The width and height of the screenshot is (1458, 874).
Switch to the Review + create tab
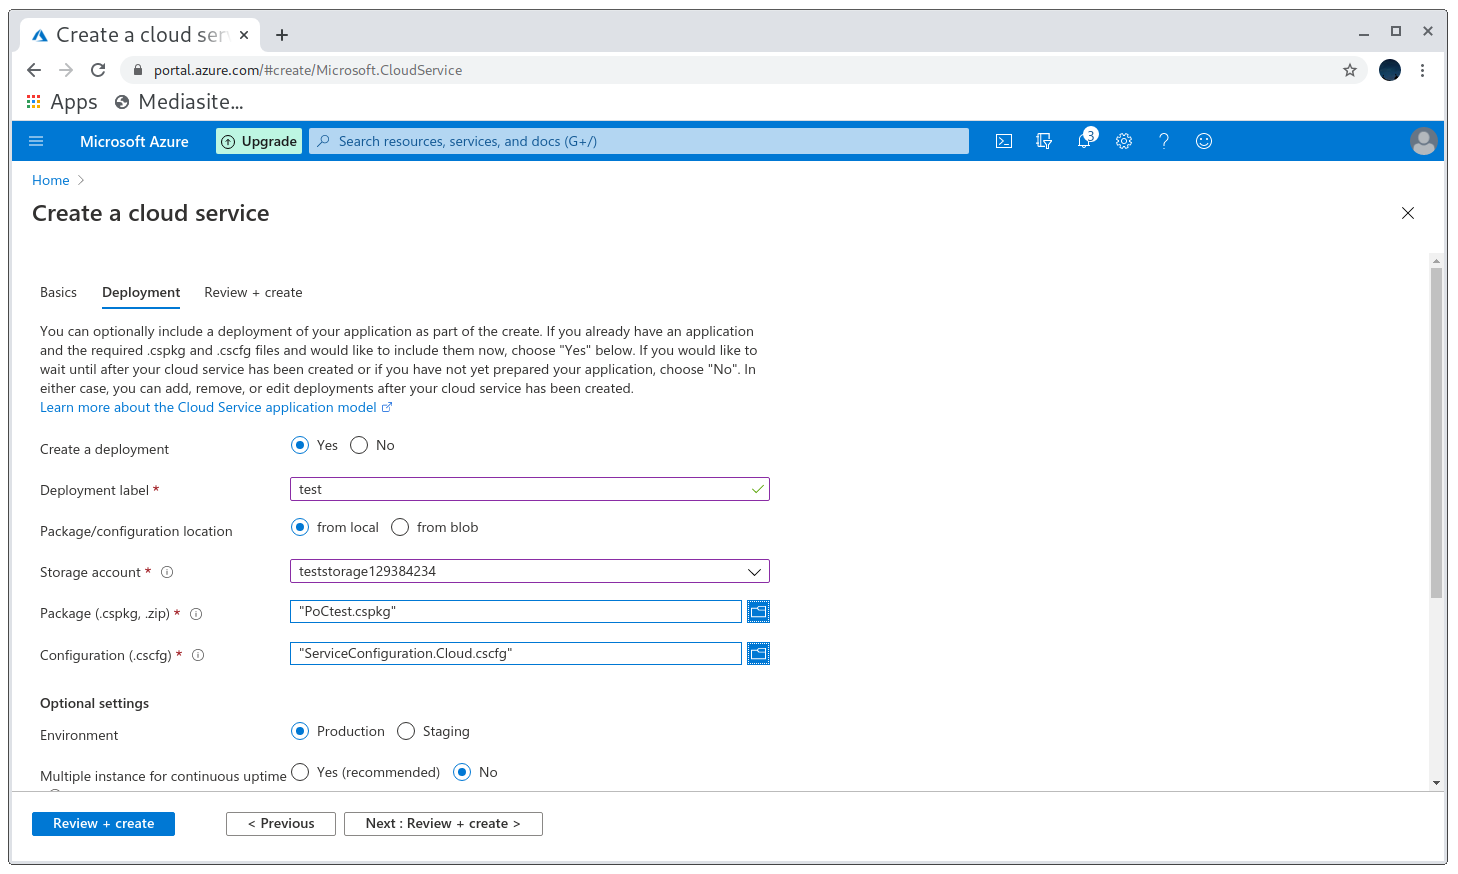click(253, 292)
